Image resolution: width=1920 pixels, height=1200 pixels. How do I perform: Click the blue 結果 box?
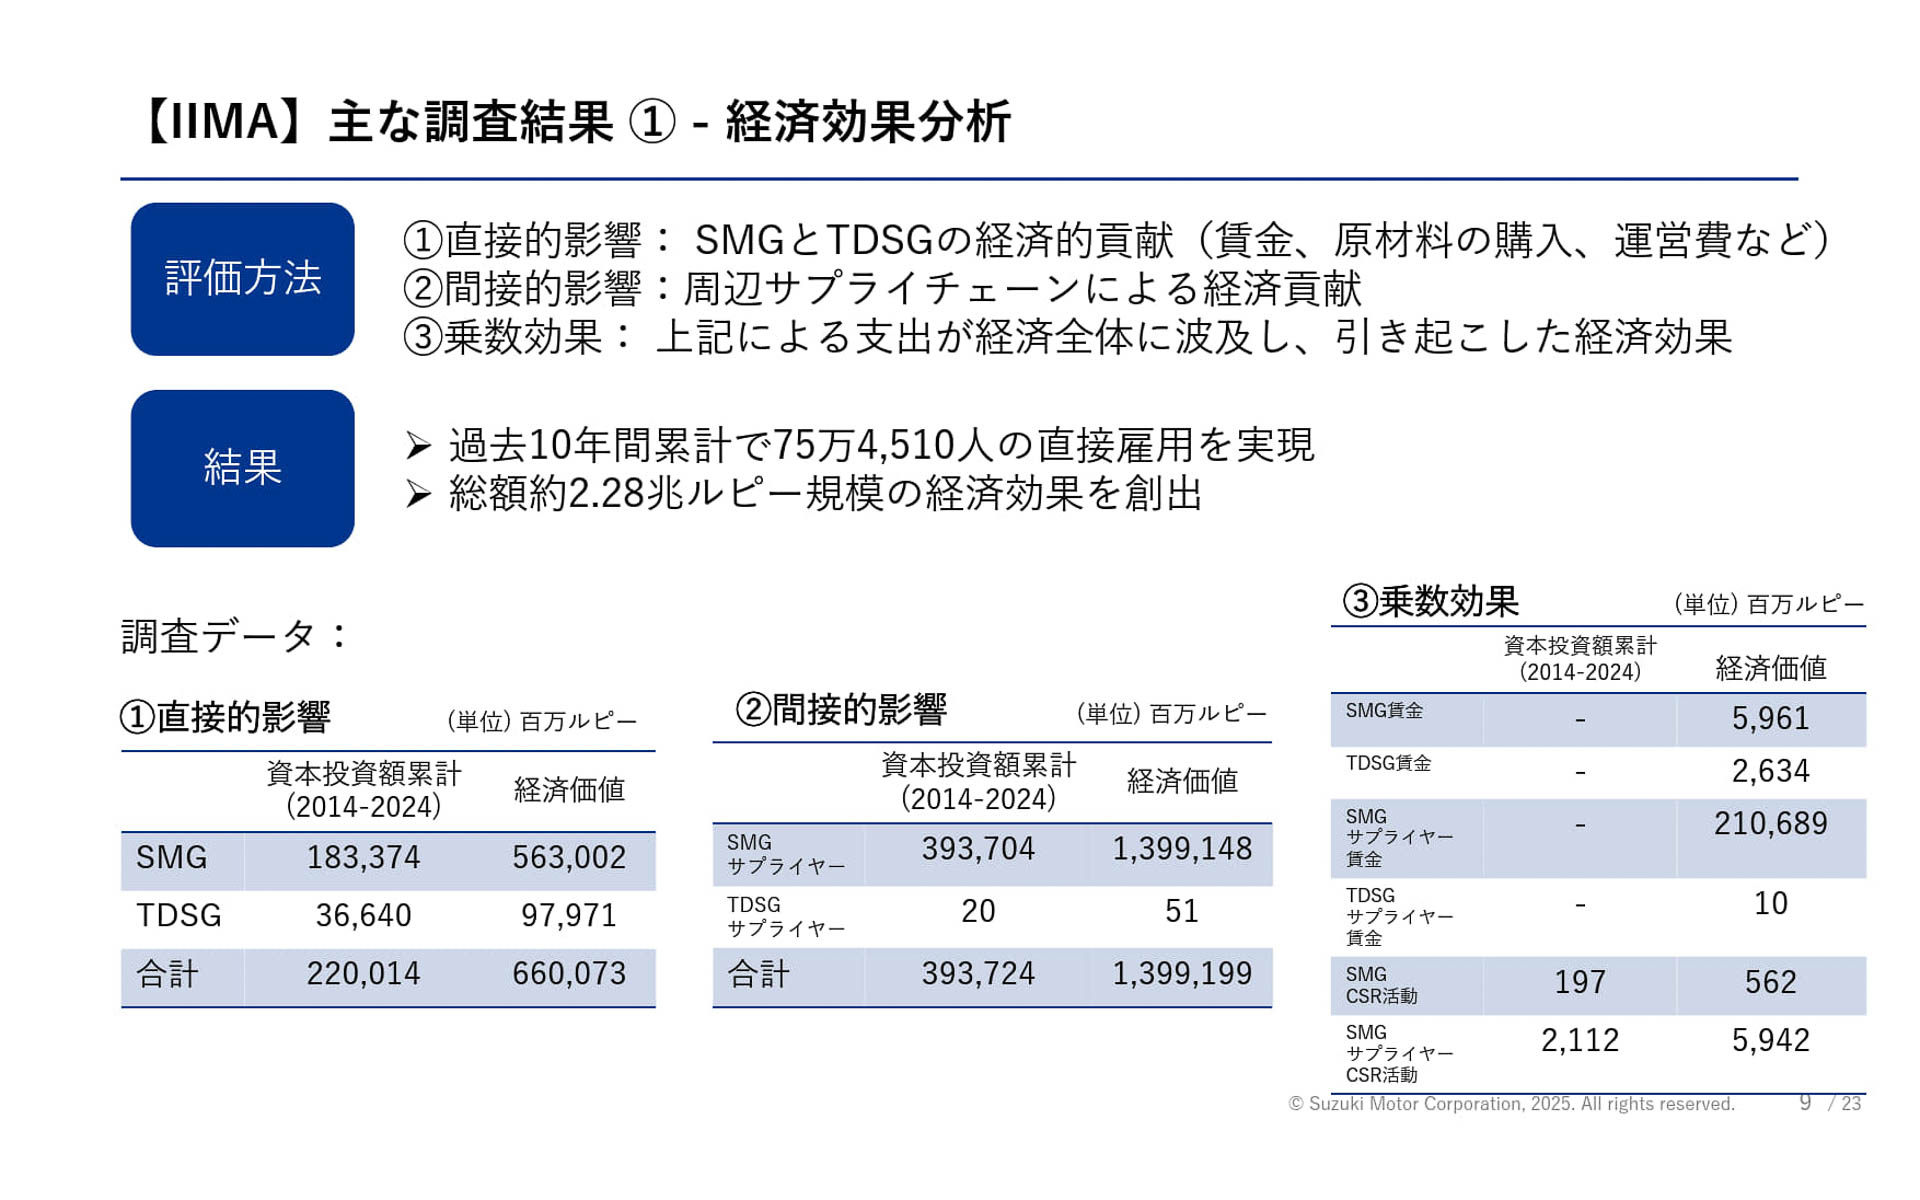click(x=242, y=468)
